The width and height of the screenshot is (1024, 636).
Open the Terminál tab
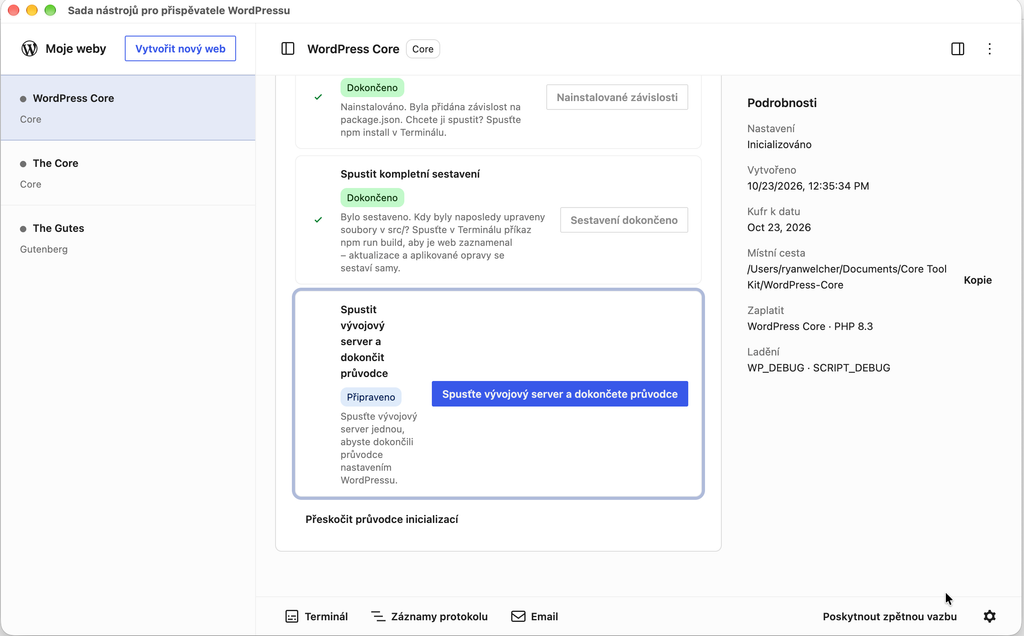coord(317,616)
